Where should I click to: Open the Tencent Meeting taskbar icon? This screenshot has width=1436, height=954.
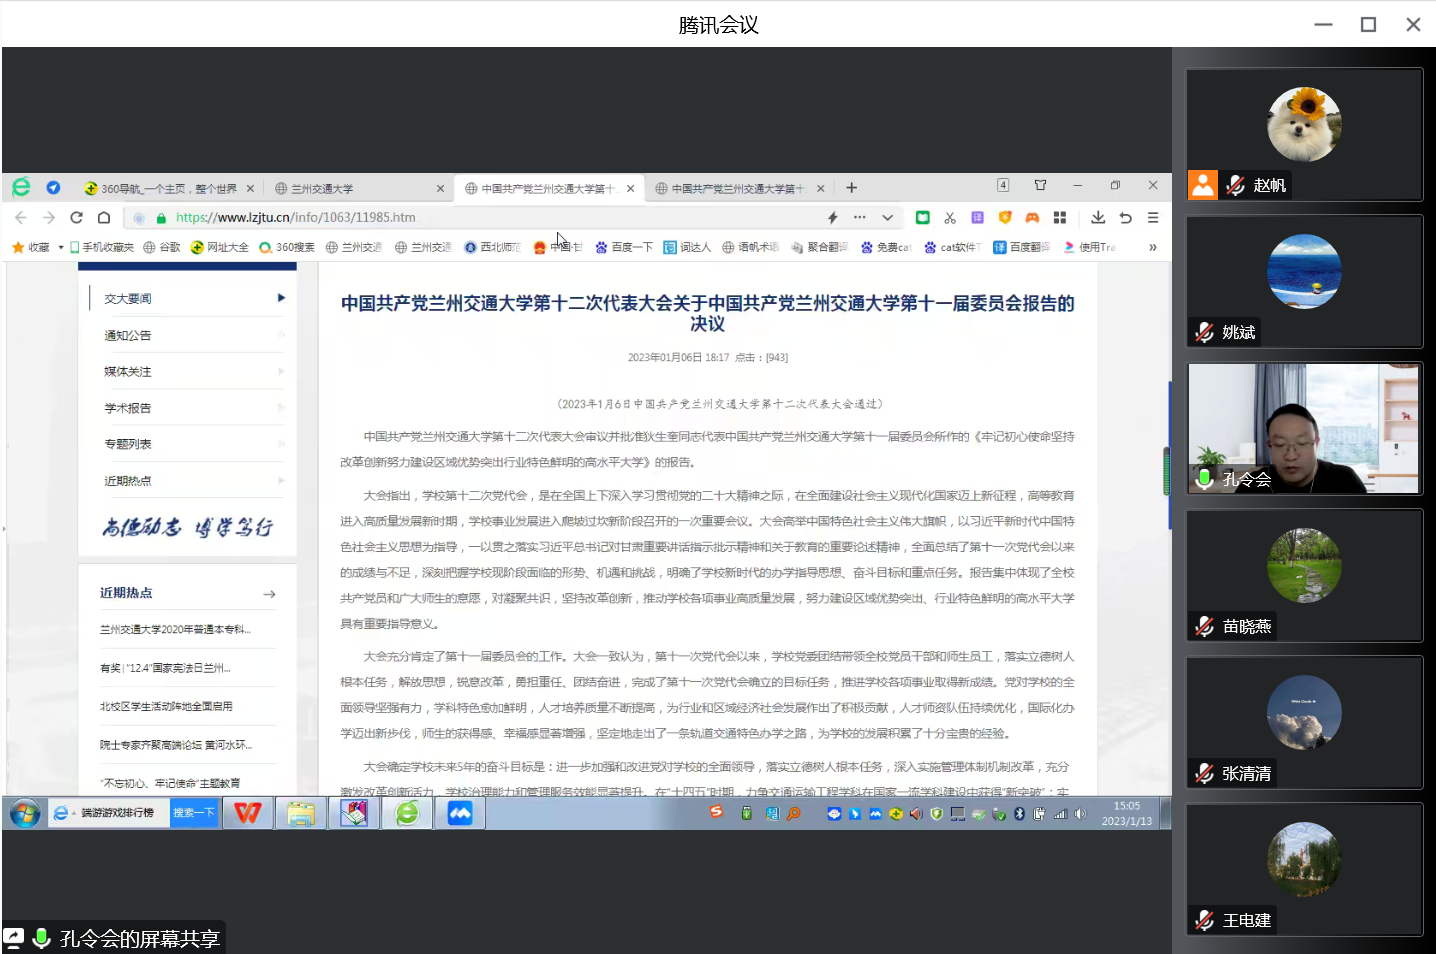point(460,813)
